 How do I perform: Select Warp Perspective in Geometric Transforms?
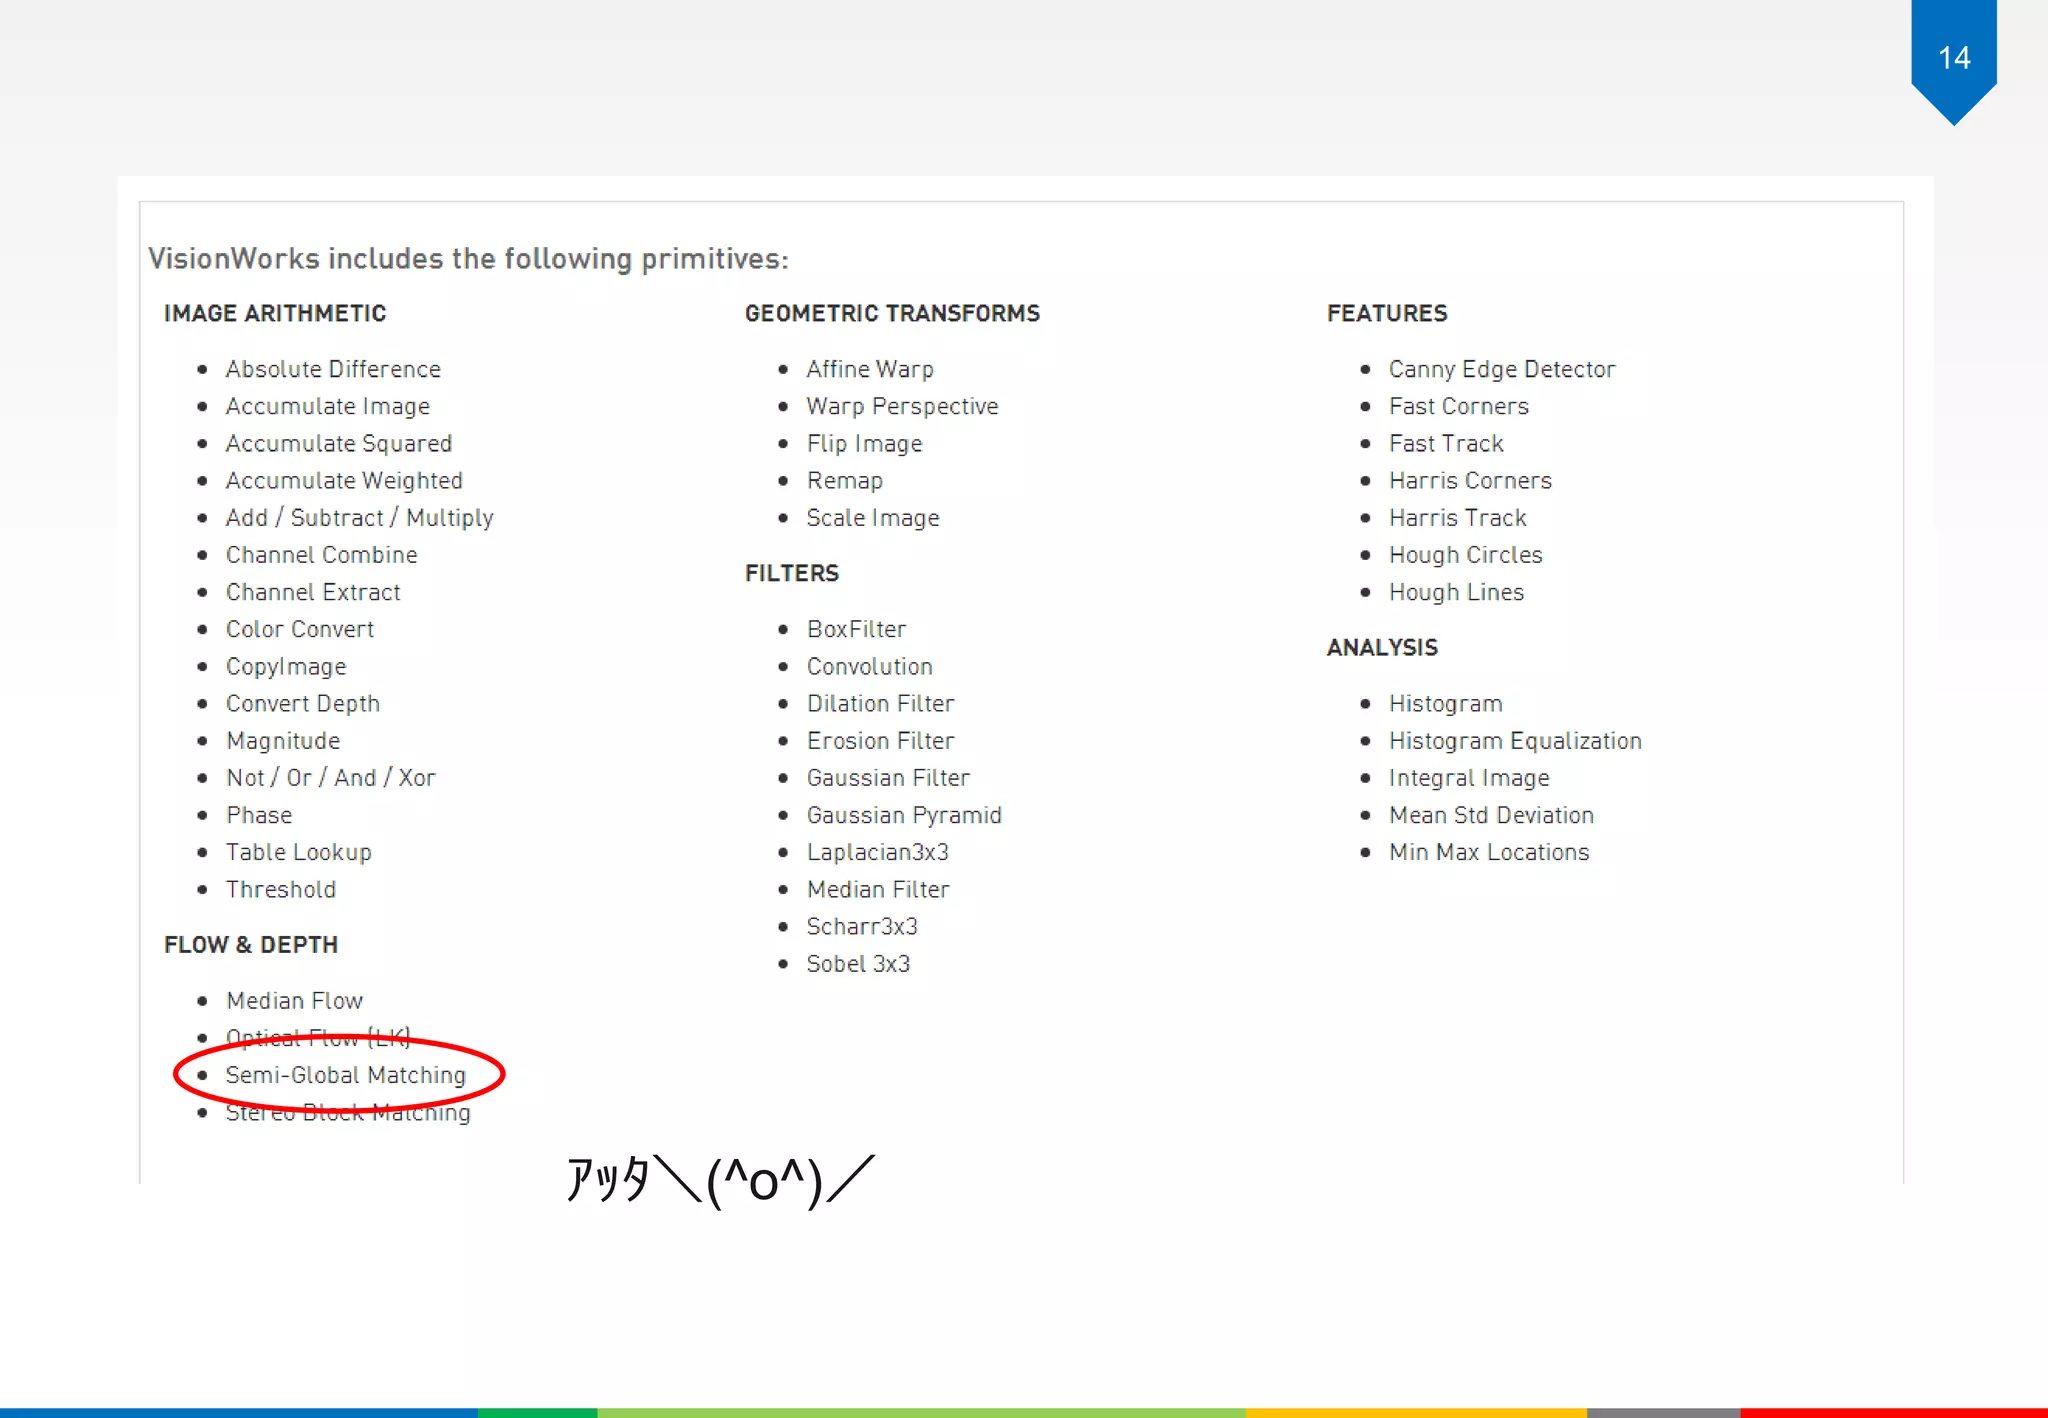pyautogui.click(x=902, y=406)
